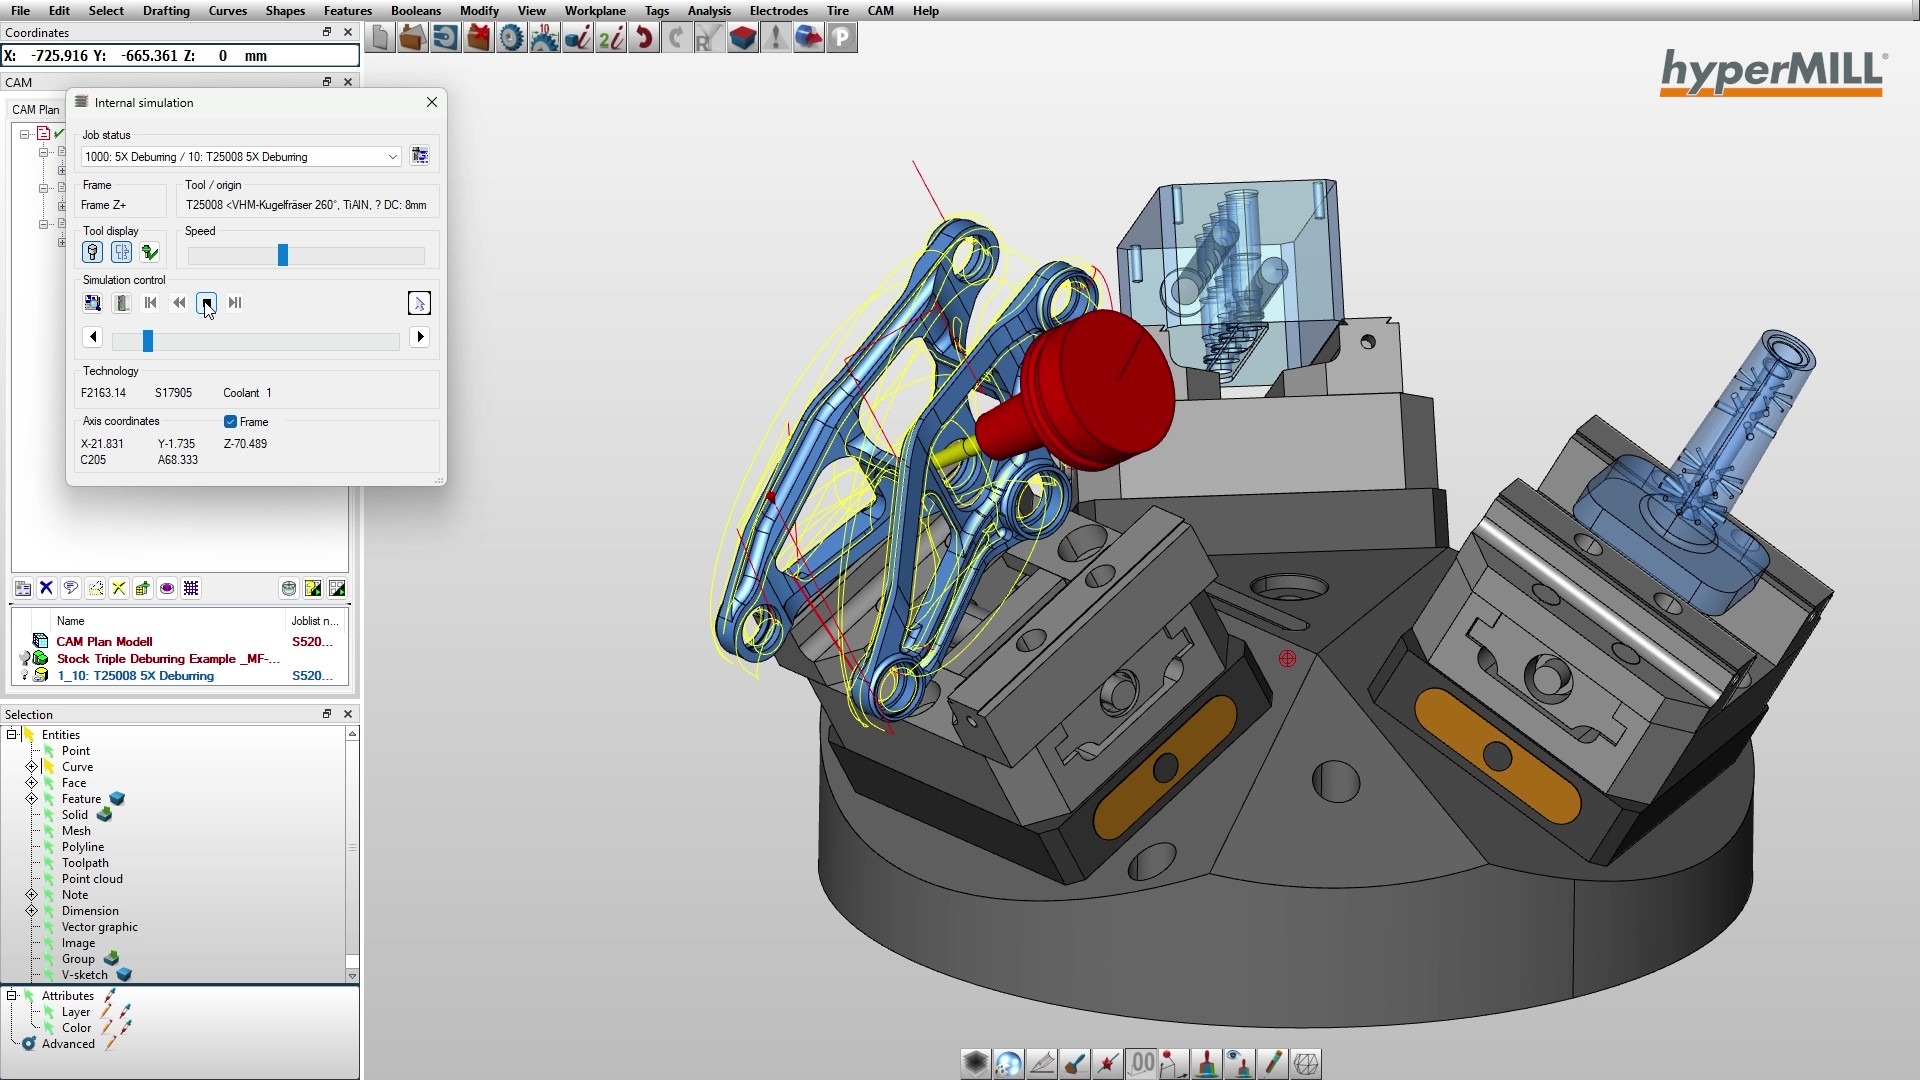
Task: Stop the simulation playback
Action: pyautogui.click(x=206, y=303)
